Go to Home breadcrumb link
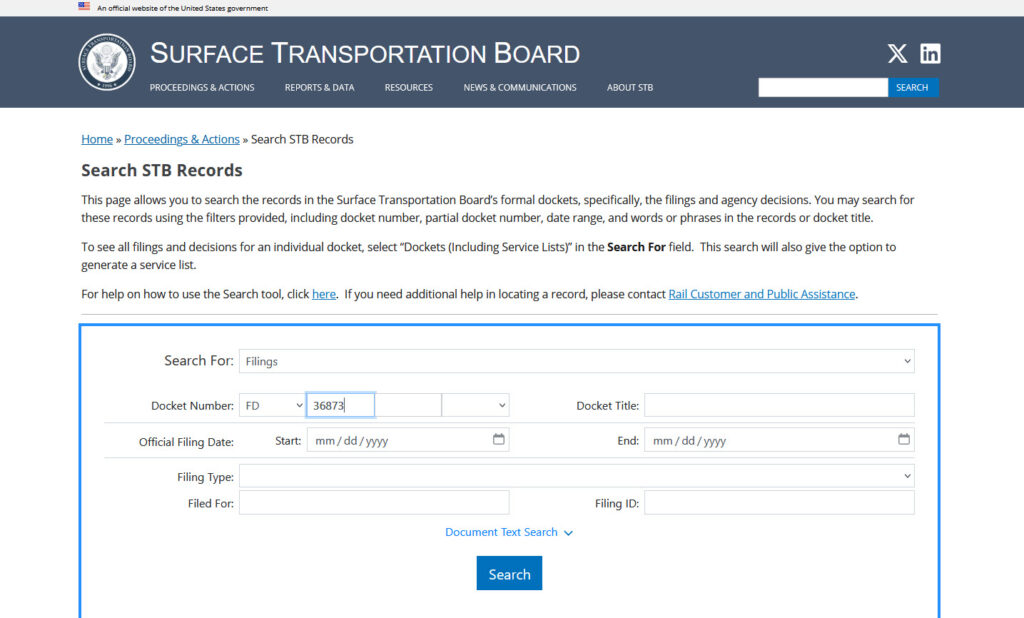1024x618 pixels. point(97,139)
